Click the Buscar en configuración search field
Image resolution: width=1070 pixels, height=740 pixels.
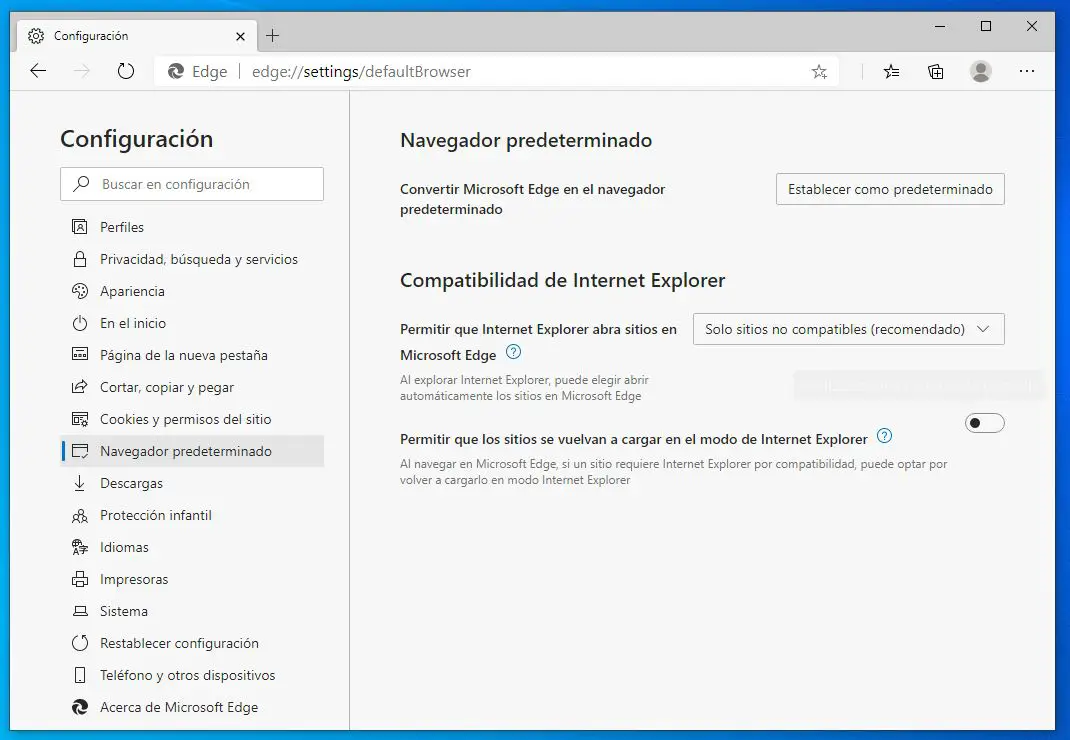click(x=192, y=184)
